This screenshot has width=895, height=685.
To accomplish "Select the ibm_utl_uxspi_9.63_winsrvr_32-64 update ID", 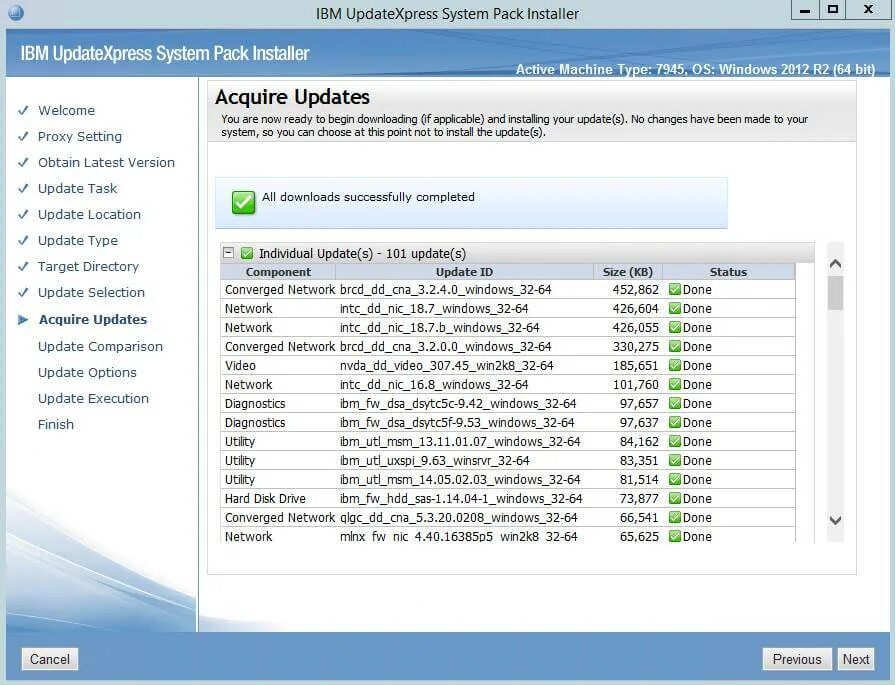I will (434, 460).
